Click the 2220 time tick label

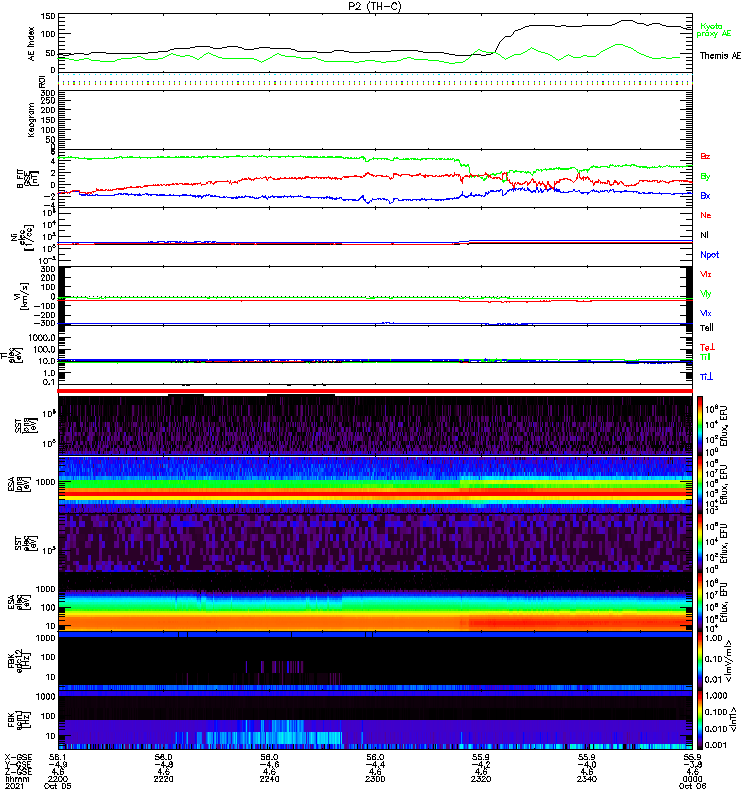click(x=163, y=779)
